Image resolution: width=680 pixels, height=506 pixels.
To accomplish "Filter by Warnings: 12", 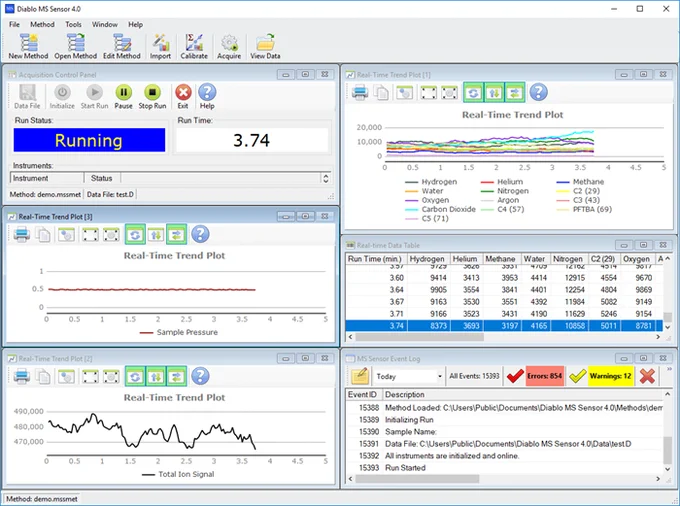I will [x=611, y=376].
